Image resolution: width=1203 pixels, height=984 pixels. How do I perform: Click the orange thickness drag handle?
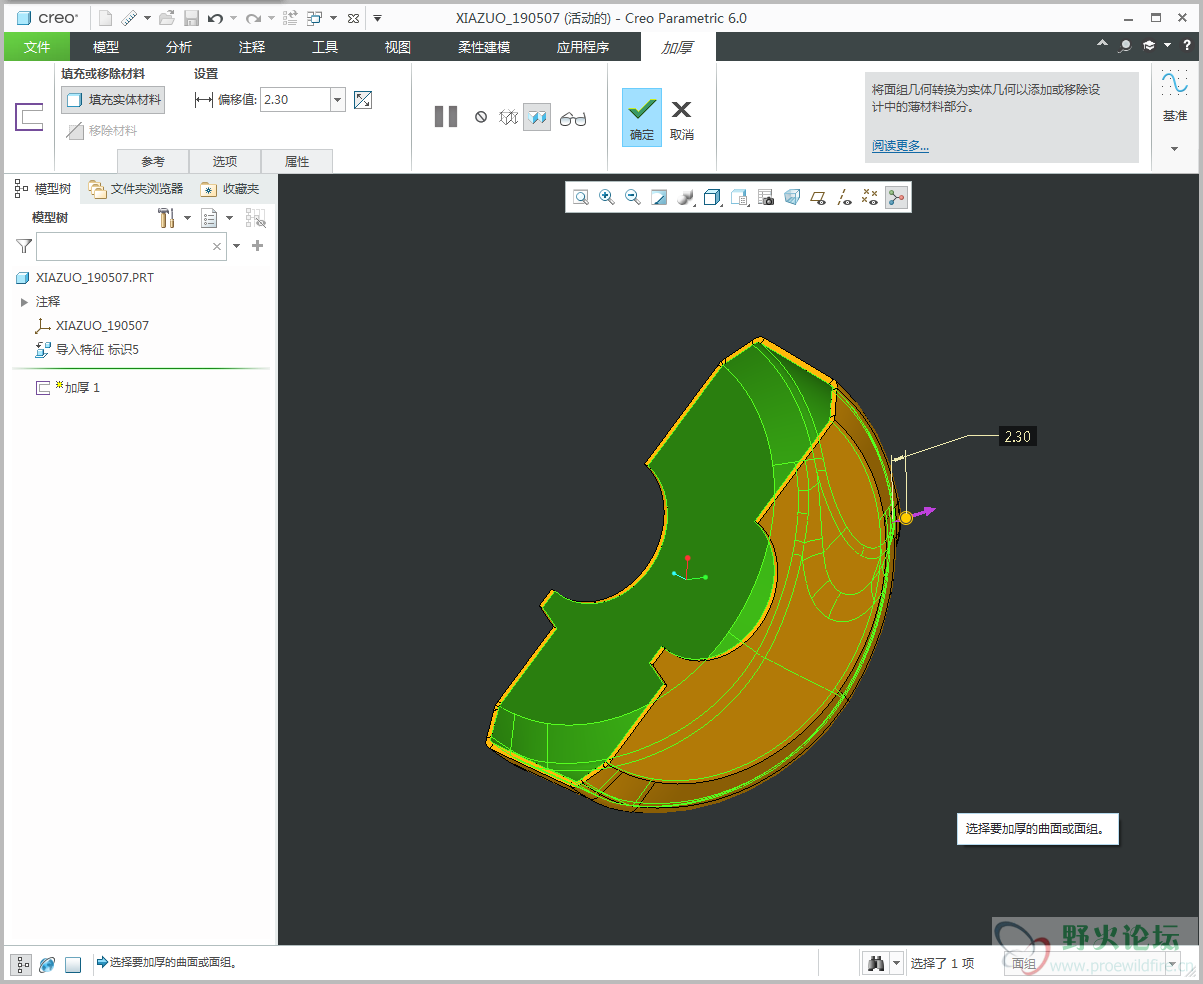(906, 517)
